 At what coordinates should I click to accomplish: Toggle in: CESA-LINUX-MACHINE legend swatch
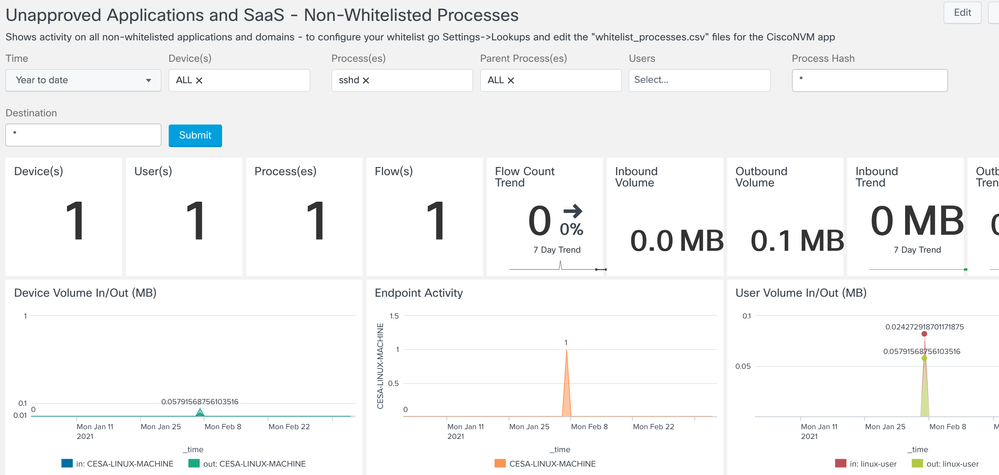[x=66, y=464]
